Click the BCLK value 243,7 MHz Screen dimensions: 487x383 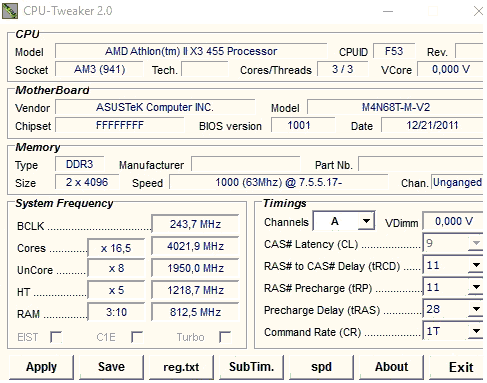[195, 224]
